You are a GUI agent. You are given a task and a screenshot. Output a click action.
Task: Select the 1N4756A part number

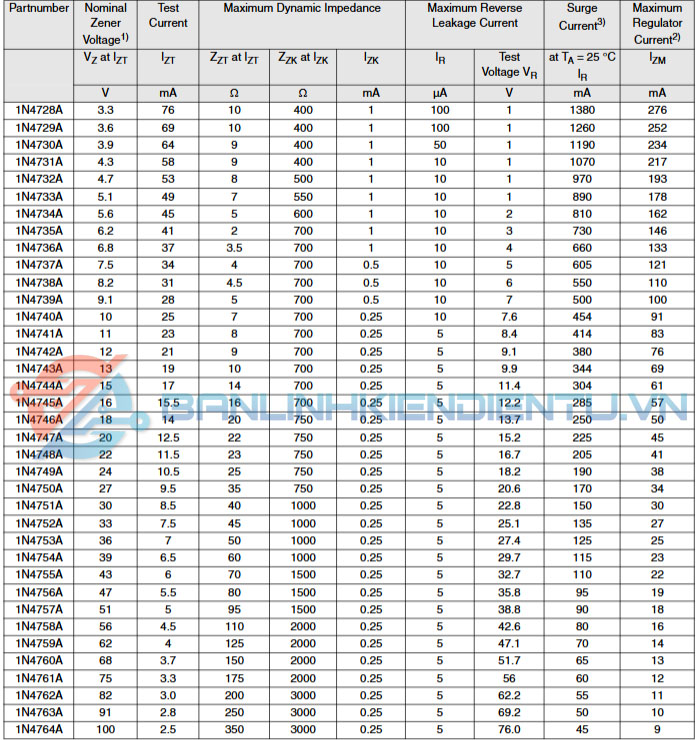[x=39, y=592]
